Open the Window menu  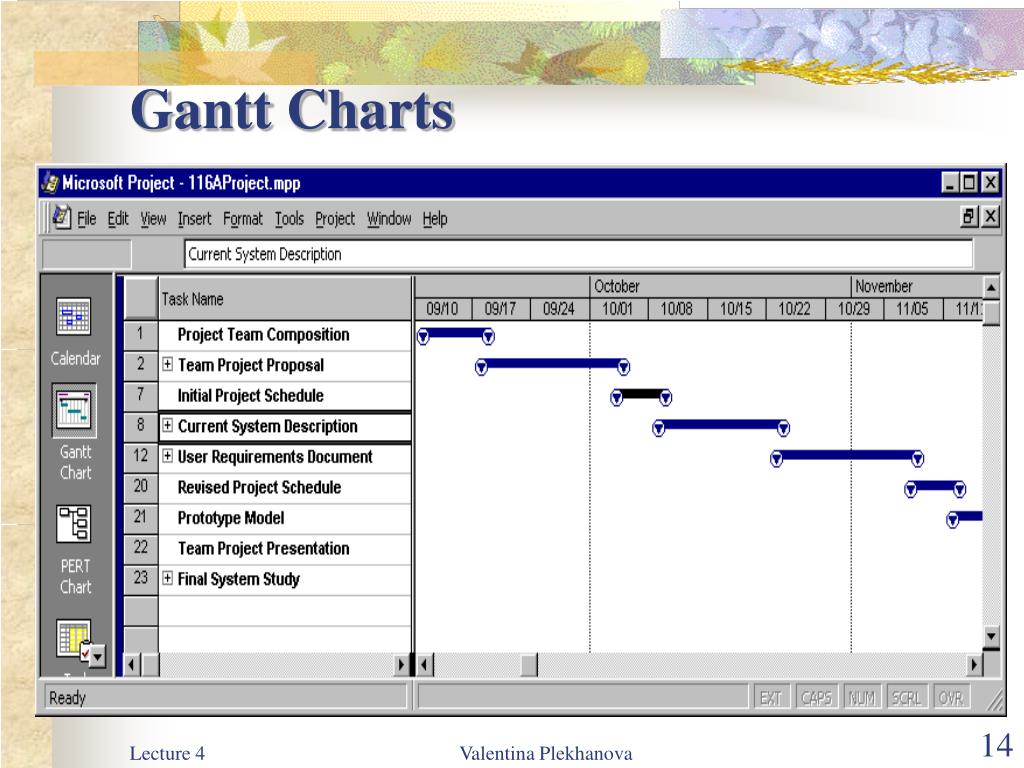(x=389, y=219)
